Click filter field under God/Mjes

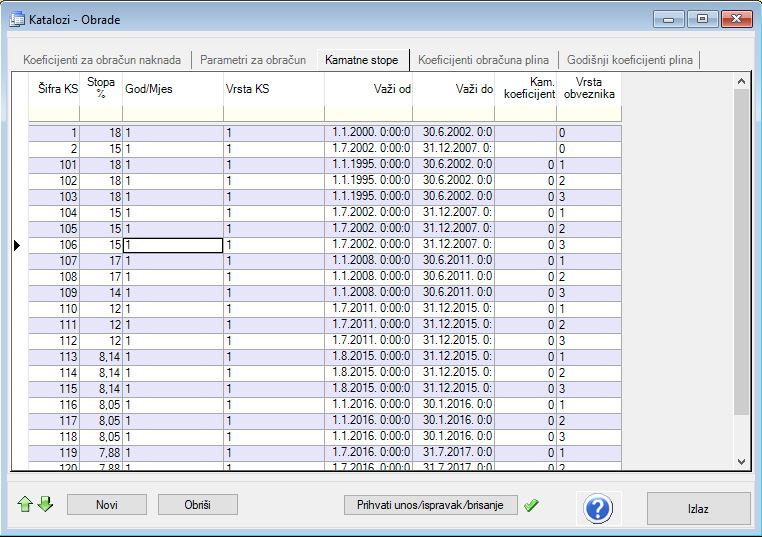tap(173, 114)
